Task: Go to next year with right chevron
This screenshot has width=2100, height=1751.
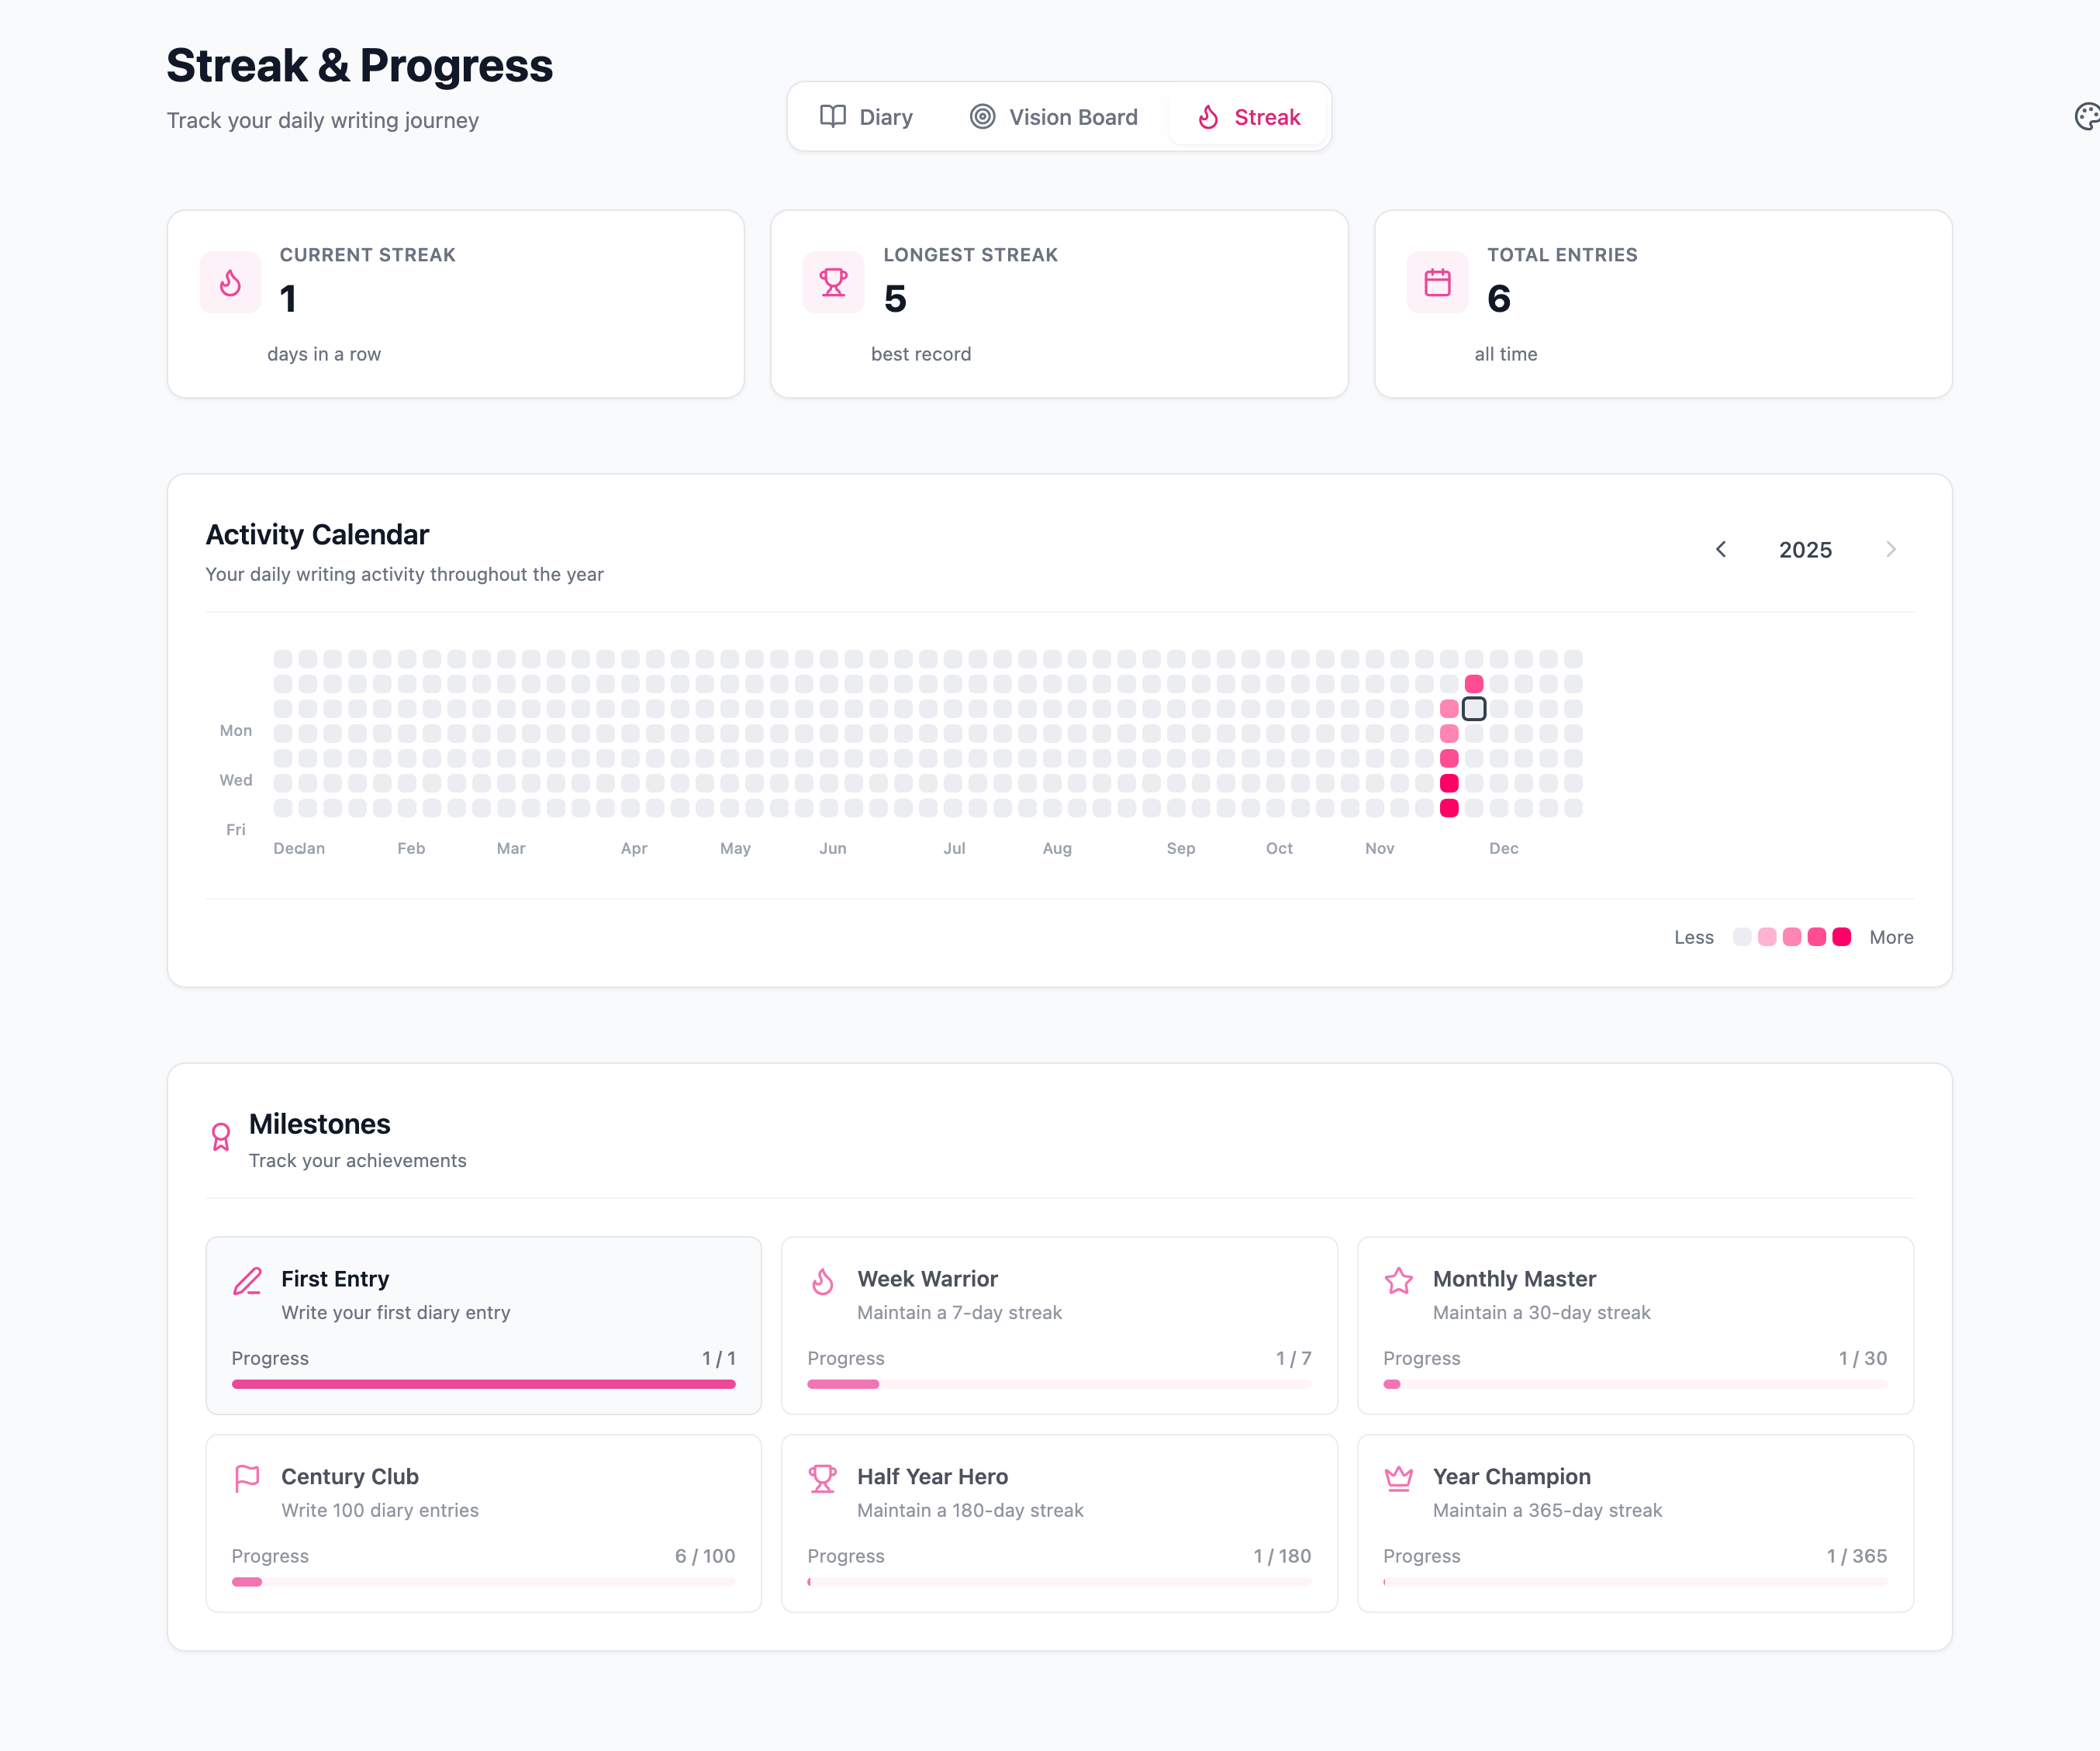Action: click(x=1890, y=549)
